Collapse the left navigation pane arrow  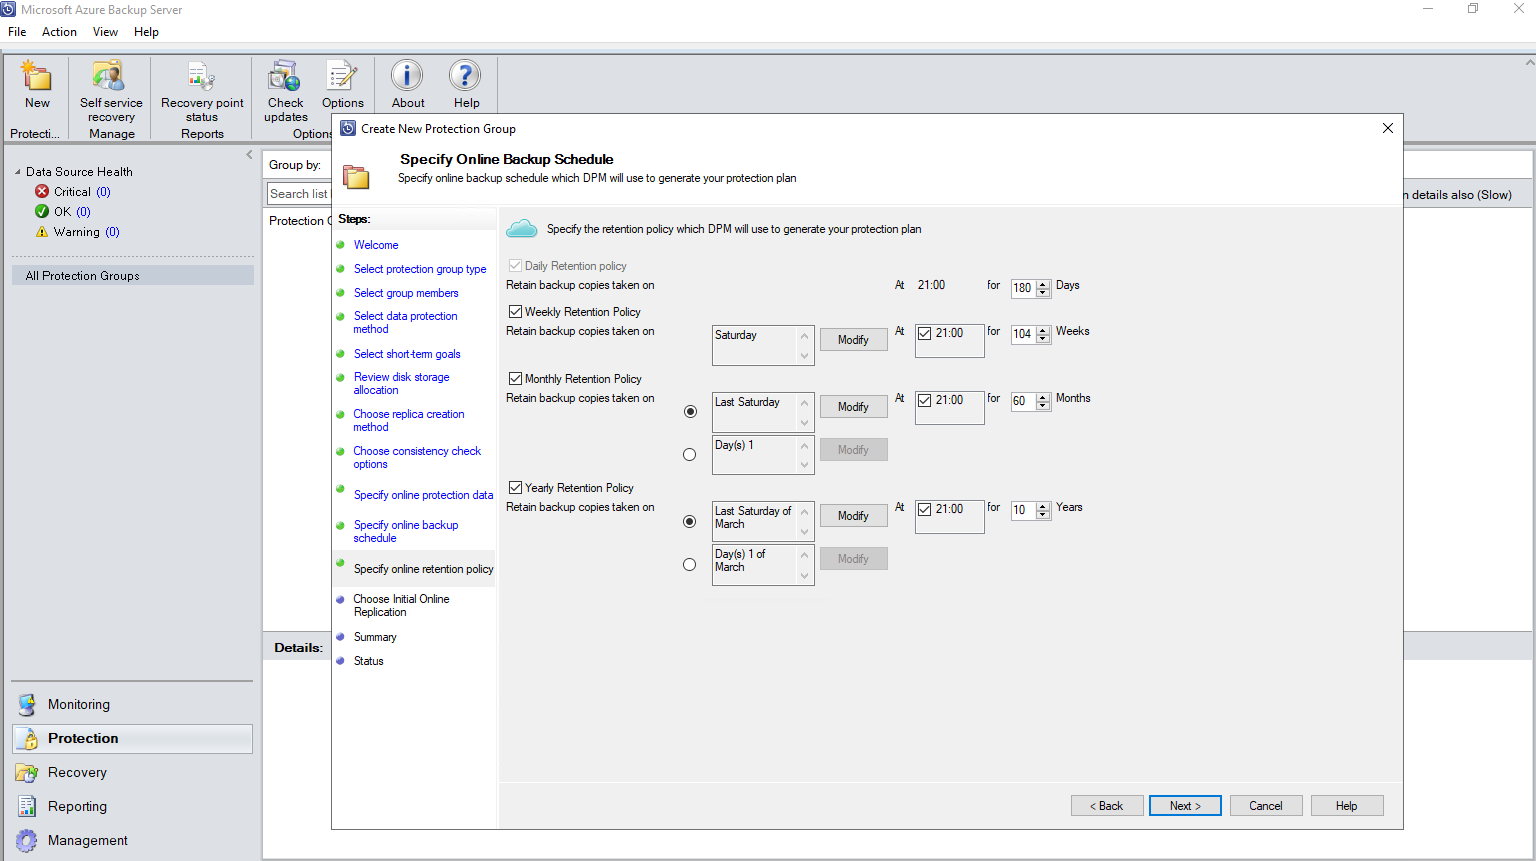coord(249,155)
